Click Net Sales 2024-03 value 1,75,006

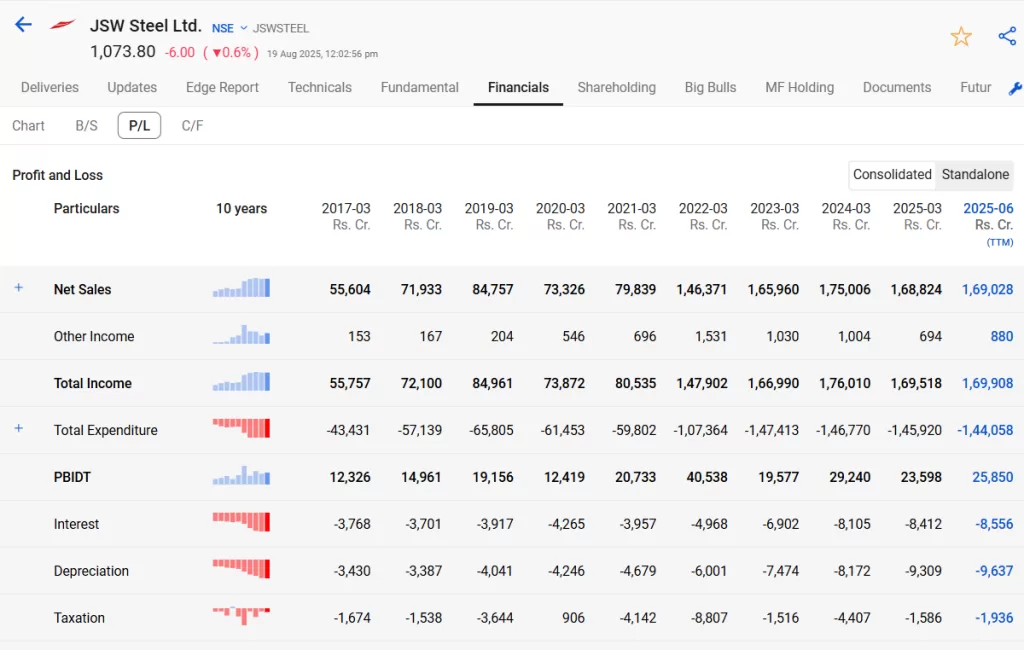(844, 289)
